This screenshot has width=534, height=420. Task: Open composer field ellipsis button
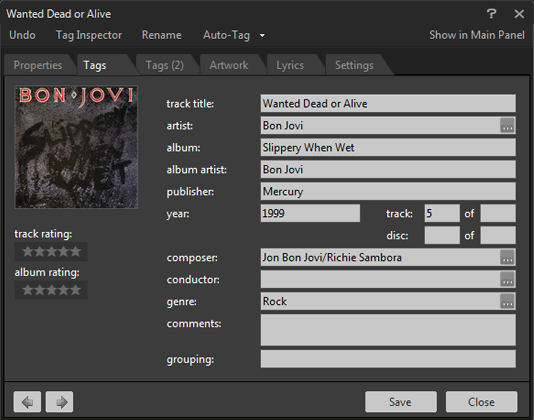tap(507, 258)
